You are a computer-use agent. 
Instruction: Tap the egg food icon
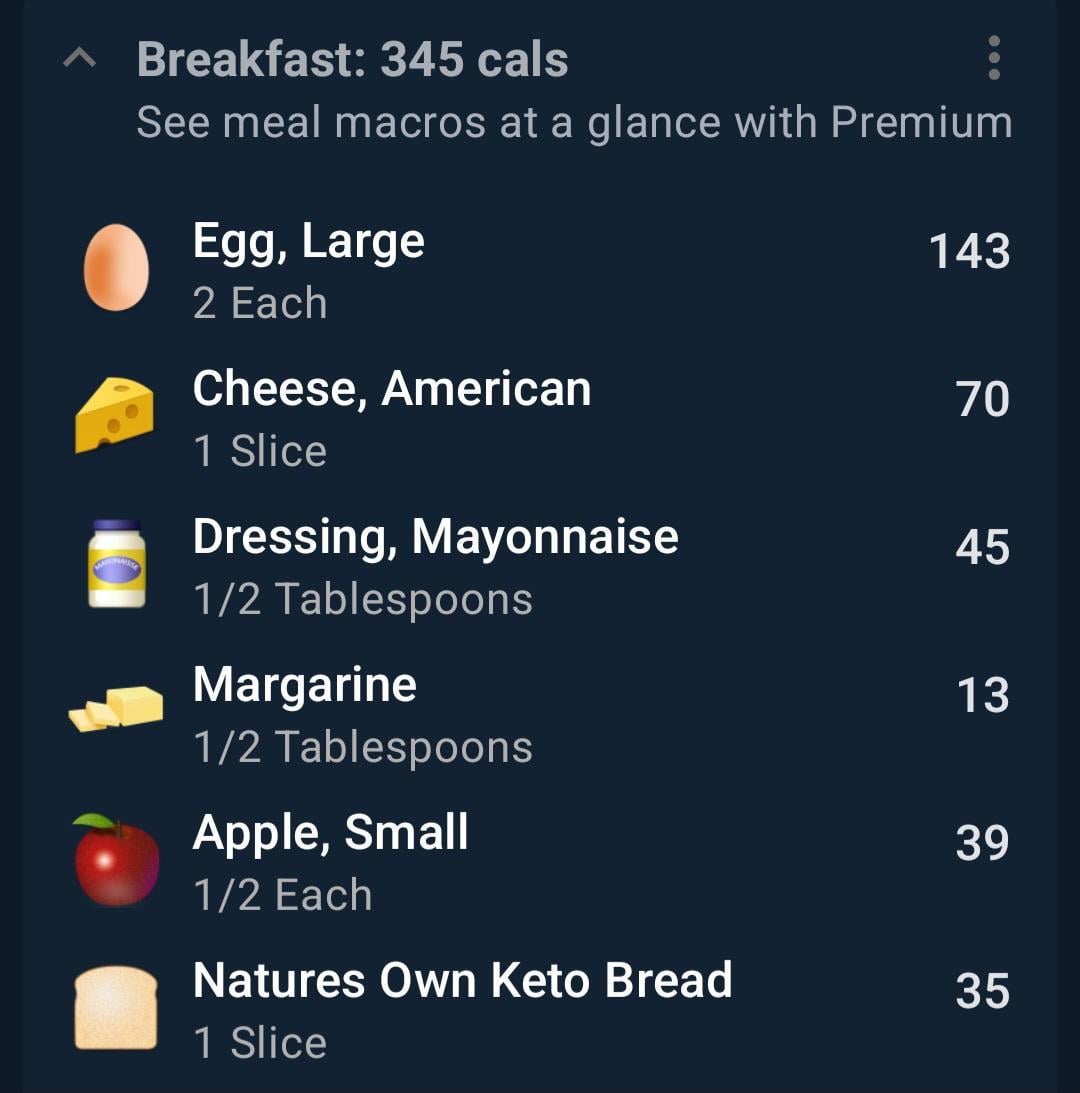pyautogui.click(x=116, y=268)
